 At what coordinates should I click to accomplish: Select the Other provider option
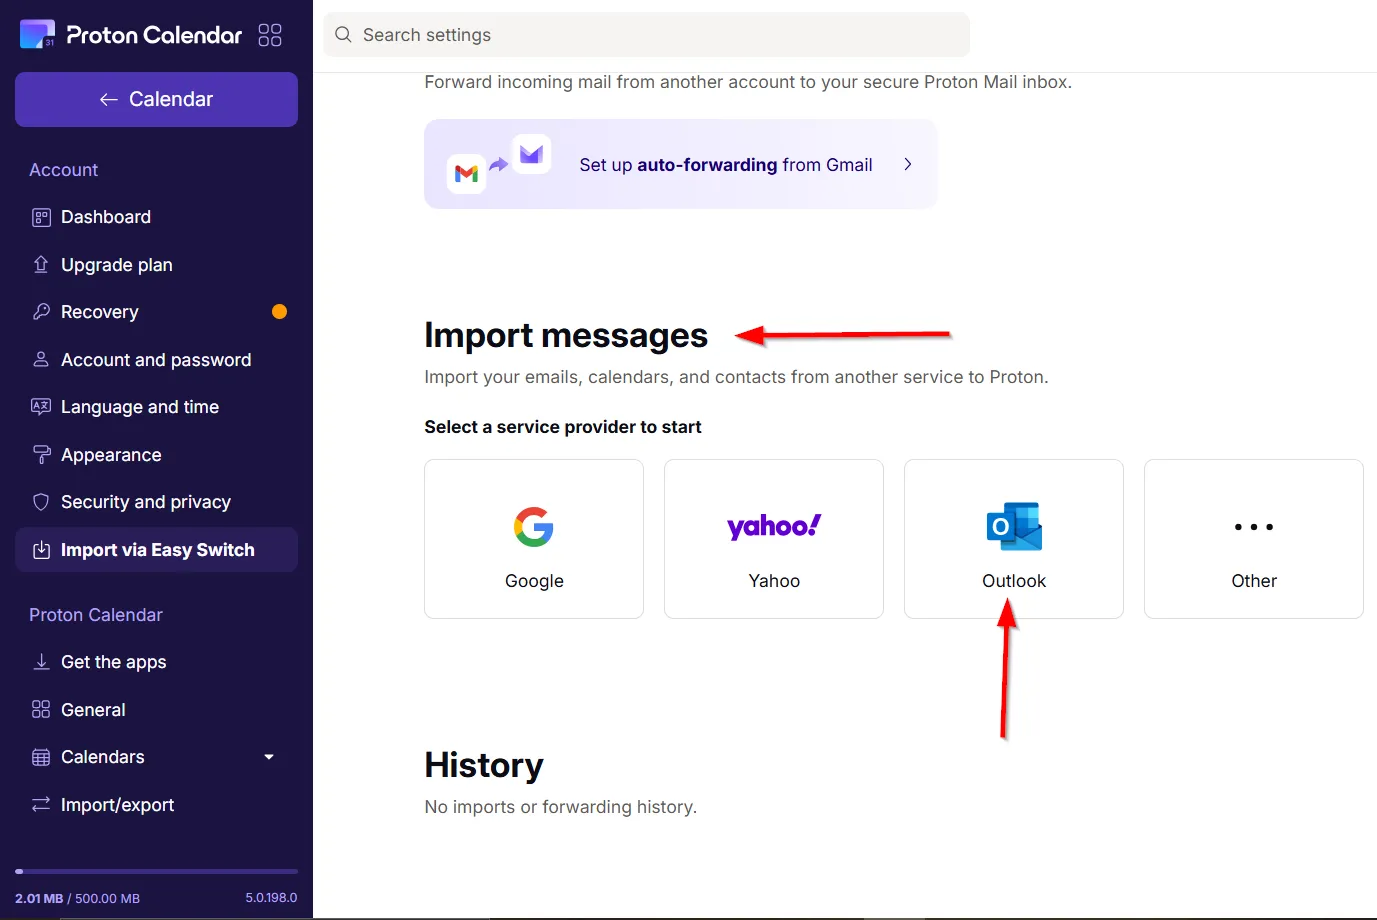(x=1253, y=538)
